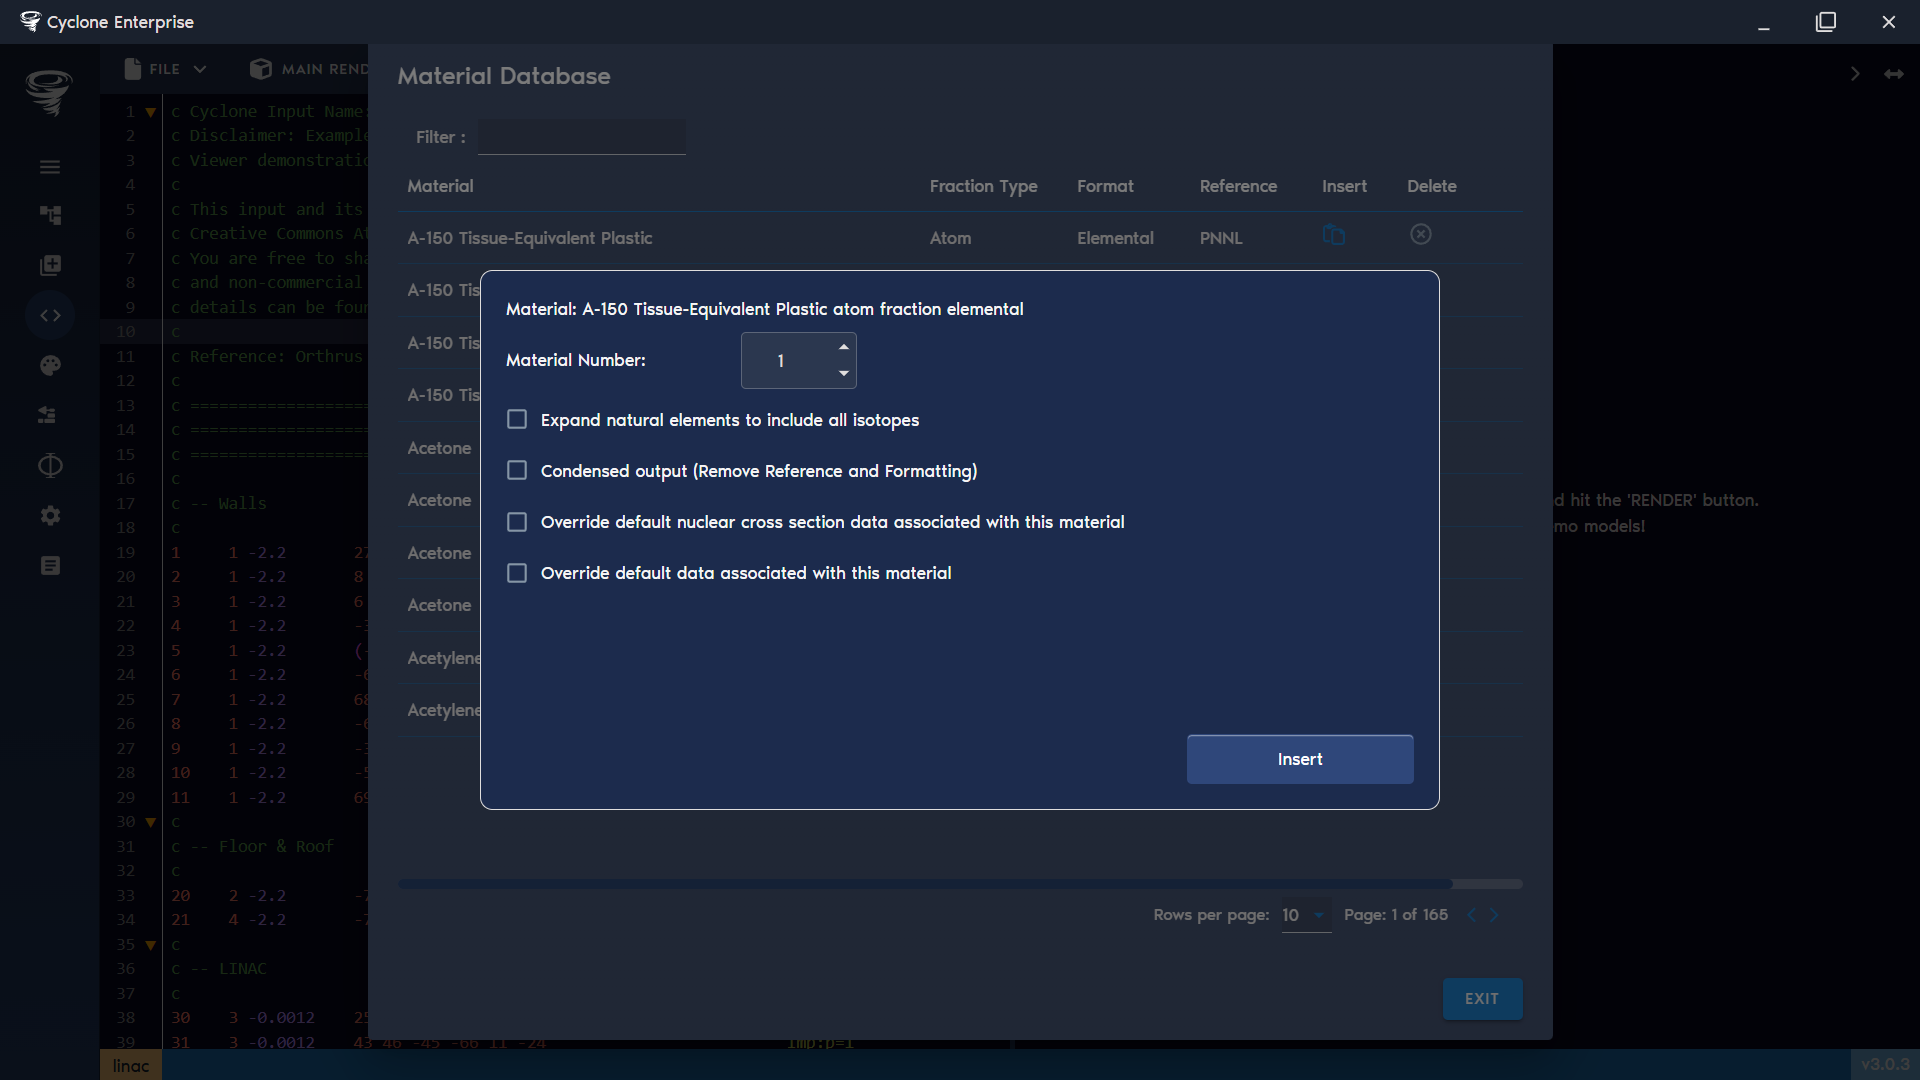This screenshot has width=1920, height=1080.
Task: Open the FILE dropdown menu
Action: pos(164,69)
